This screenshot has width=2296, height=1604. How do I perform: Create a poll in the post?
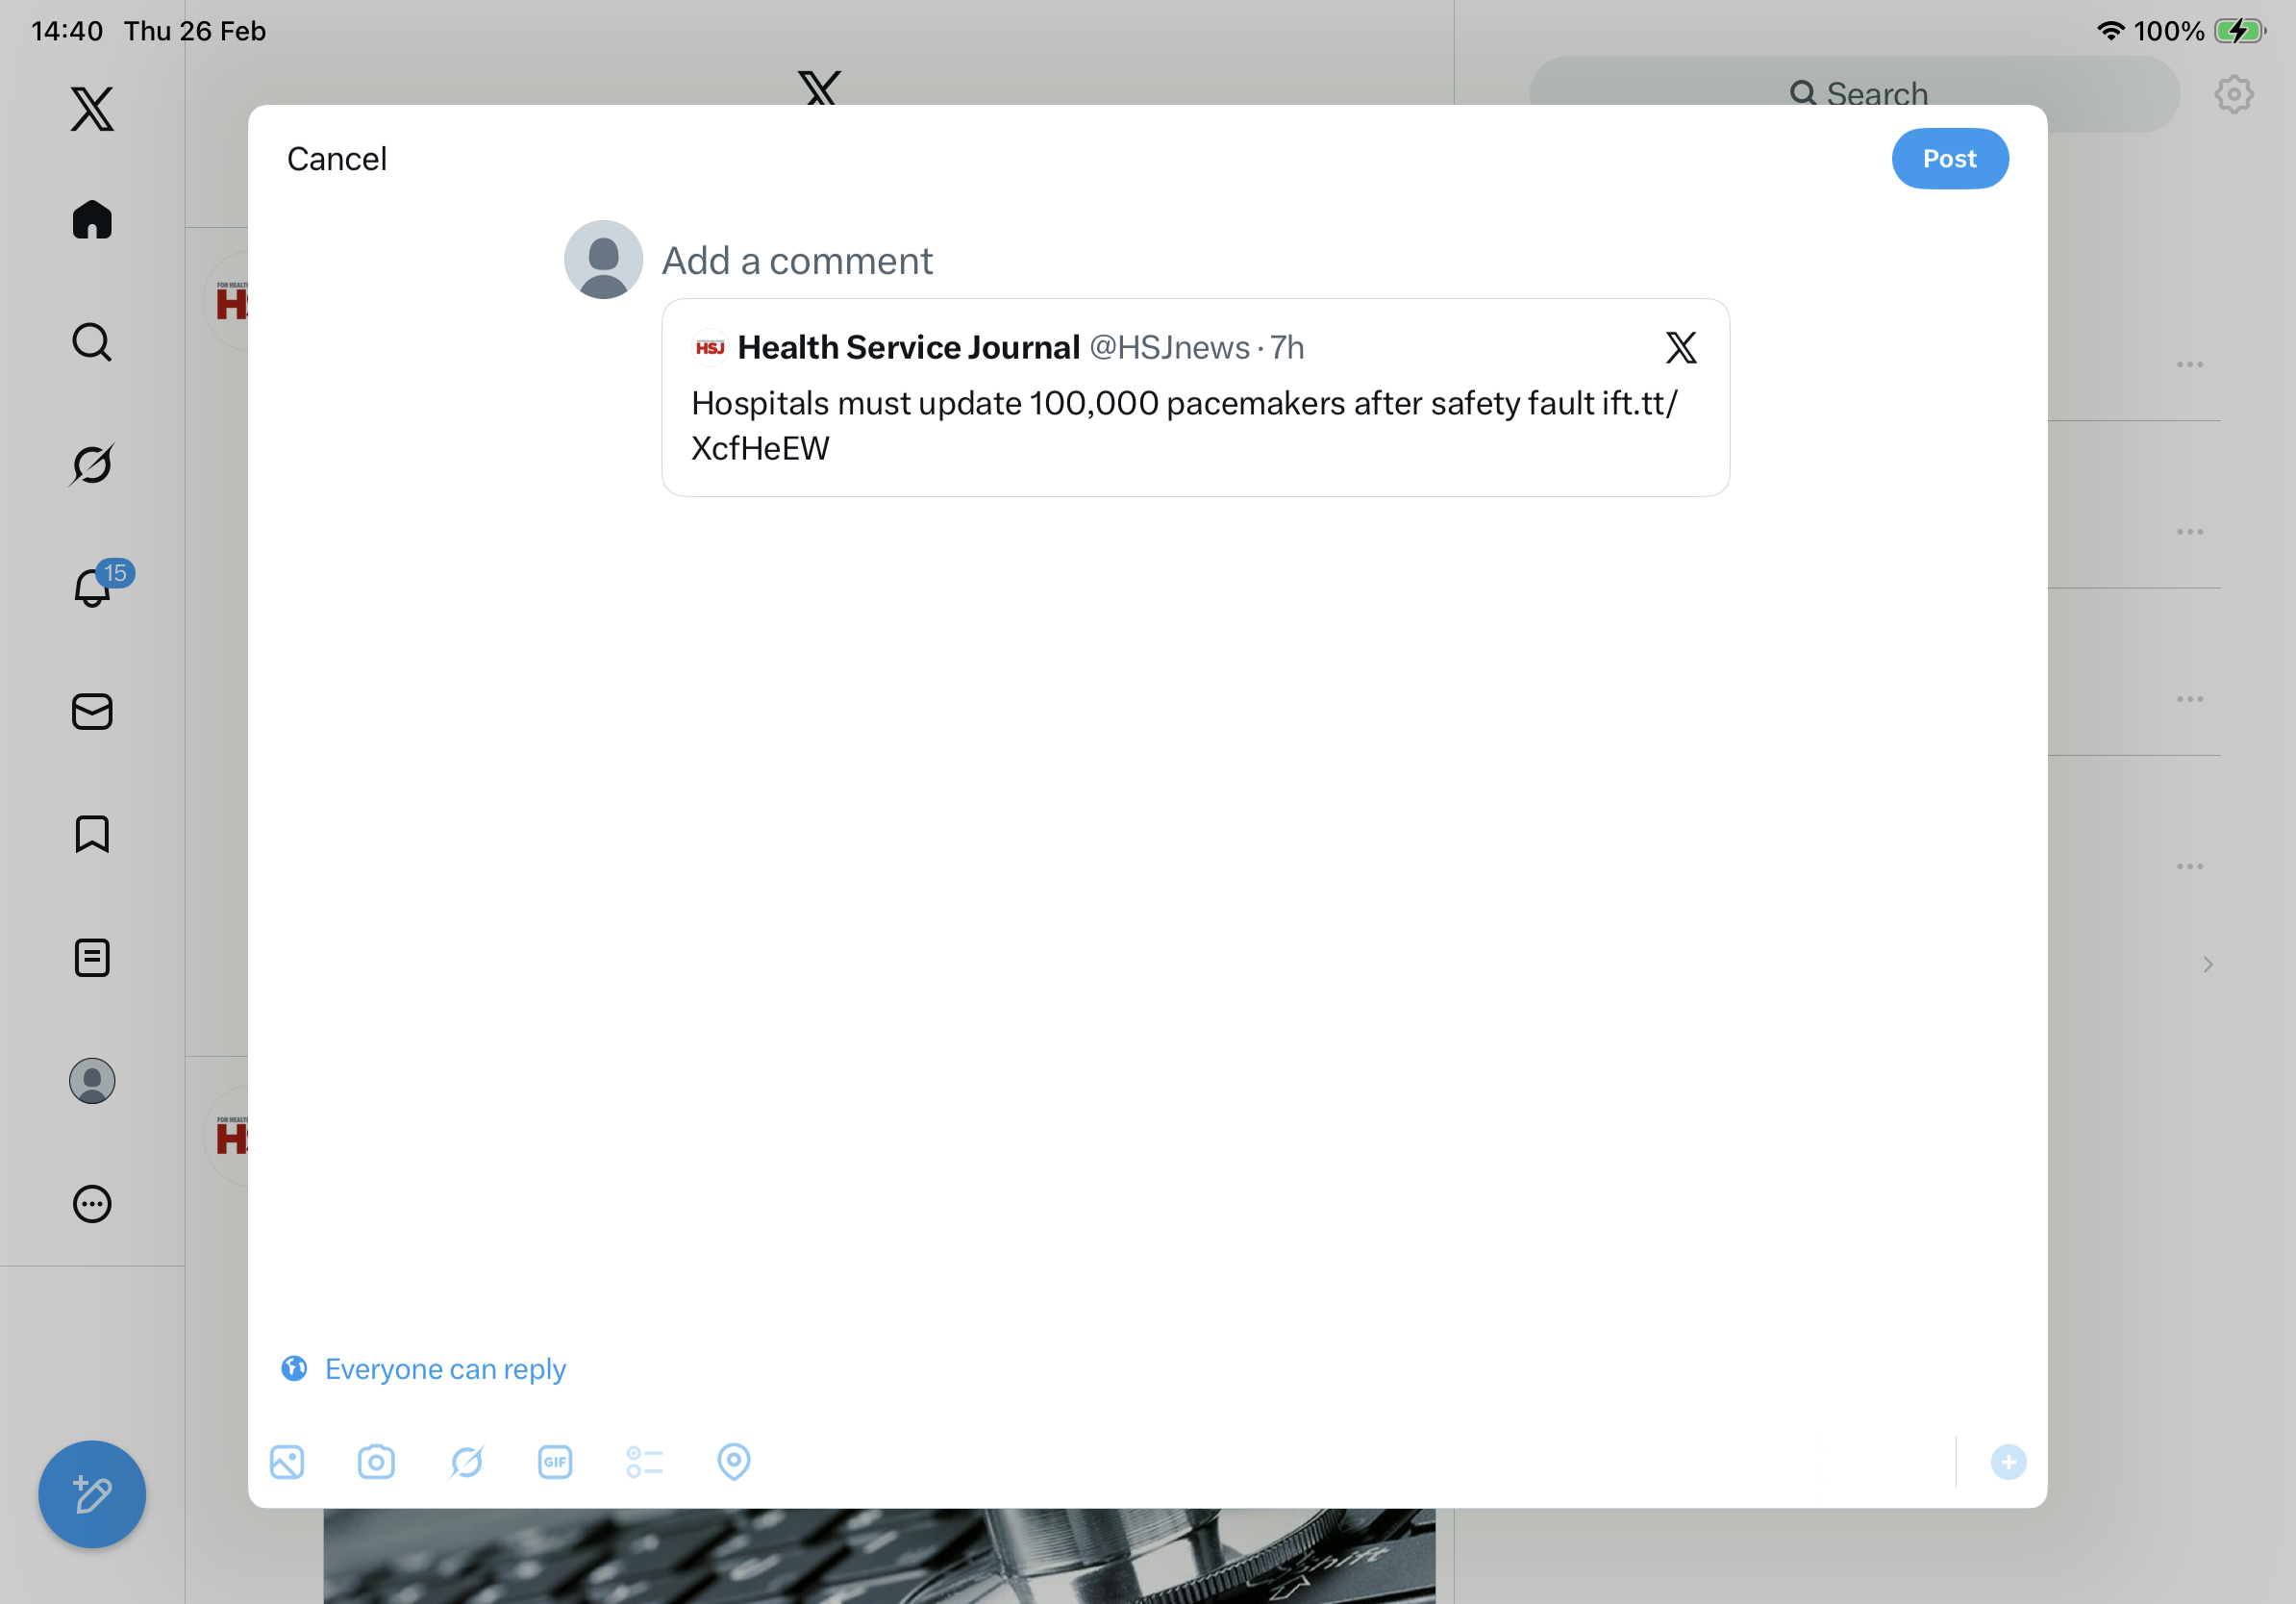pos(644,1462)
